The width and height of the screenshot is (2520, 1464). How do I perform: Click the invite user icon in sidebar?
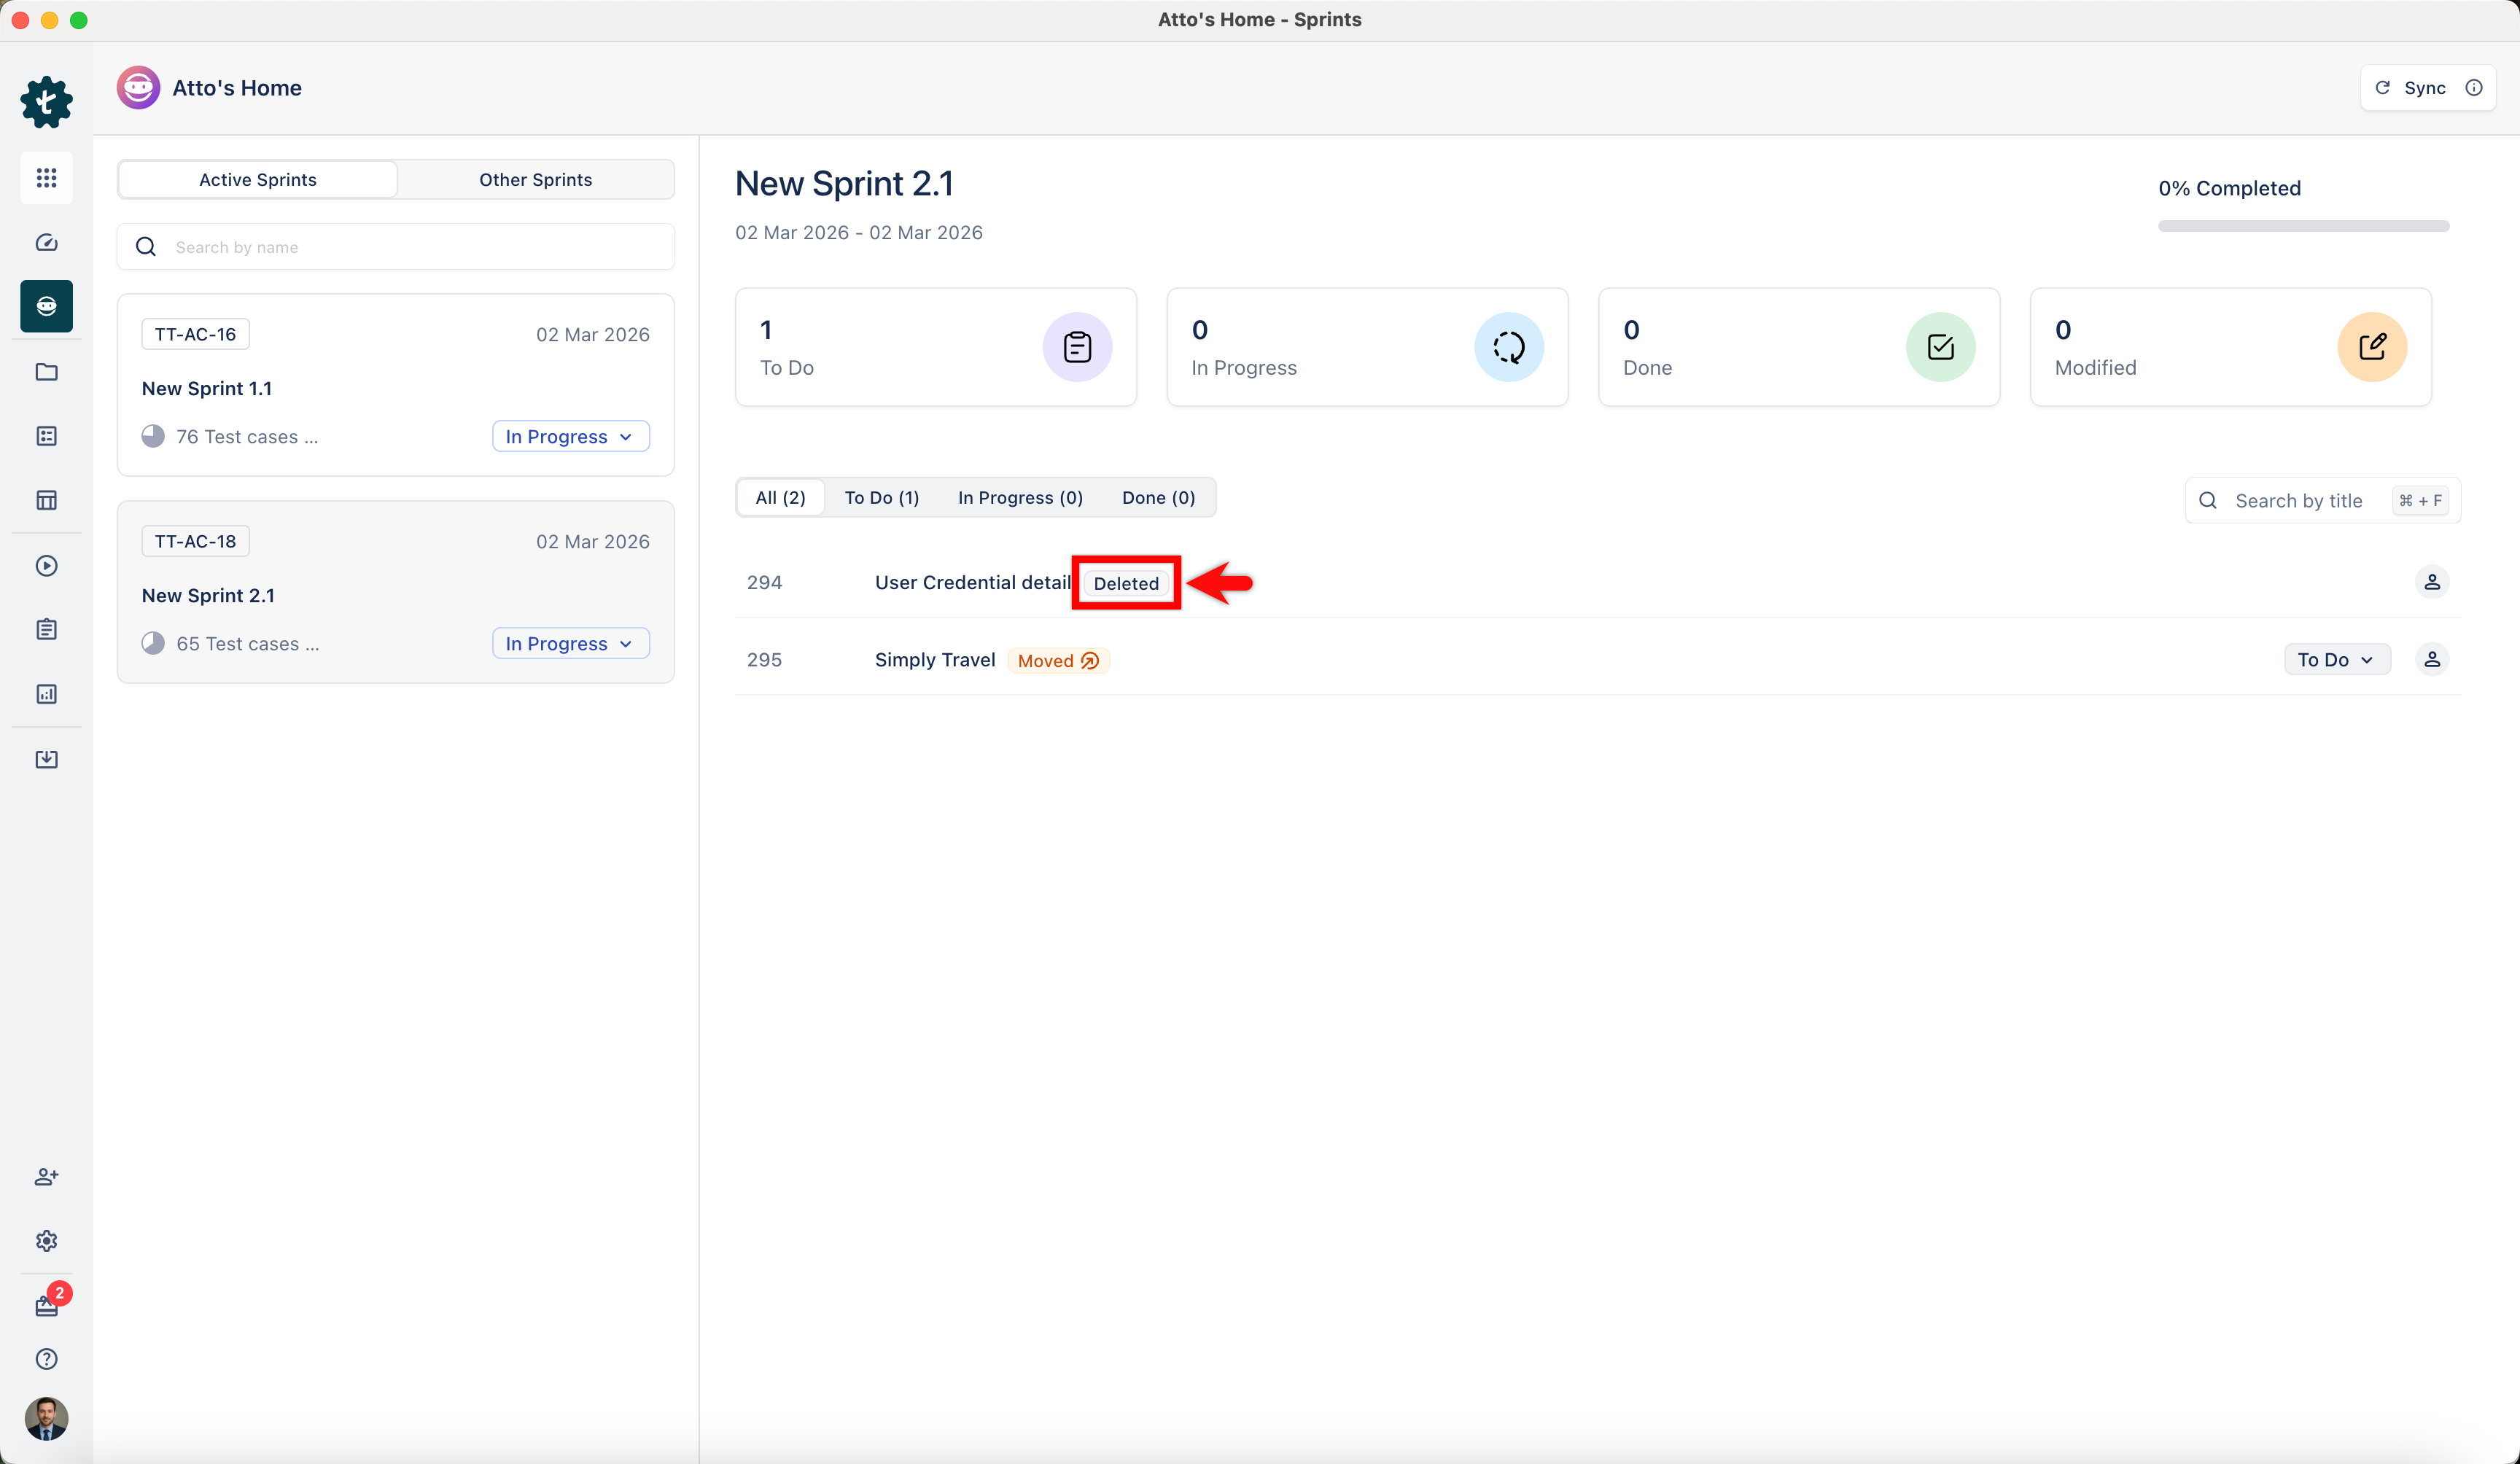[x=46, y=1177]
